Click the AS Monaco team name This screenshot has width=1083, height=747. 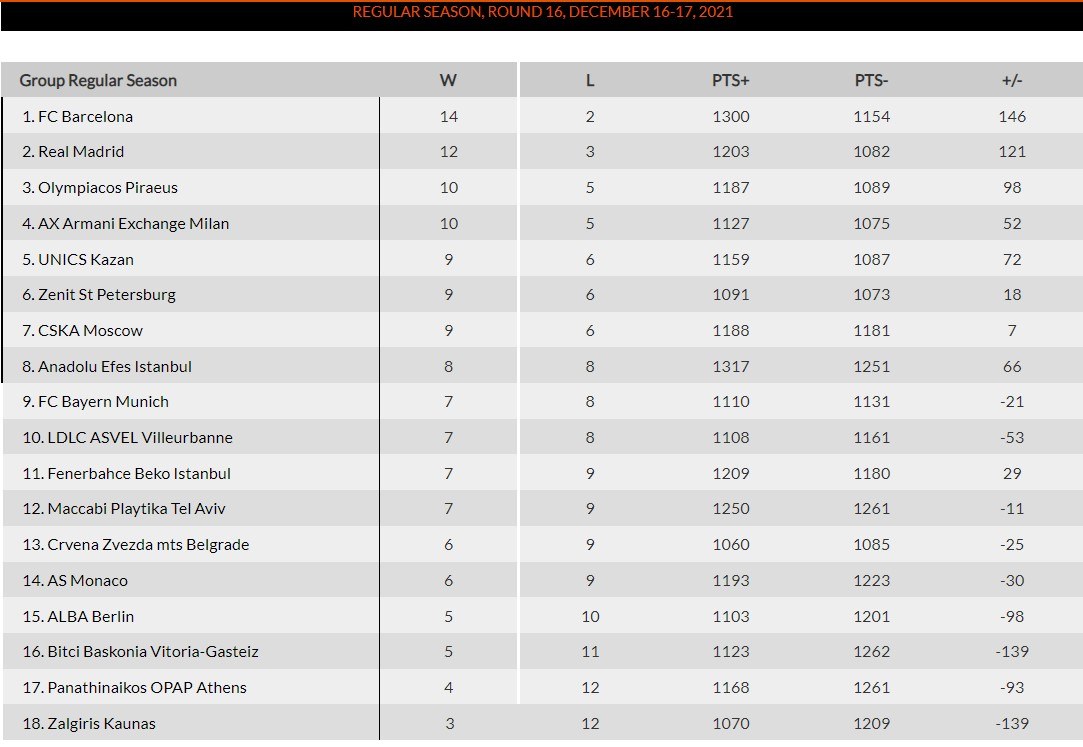88,581
